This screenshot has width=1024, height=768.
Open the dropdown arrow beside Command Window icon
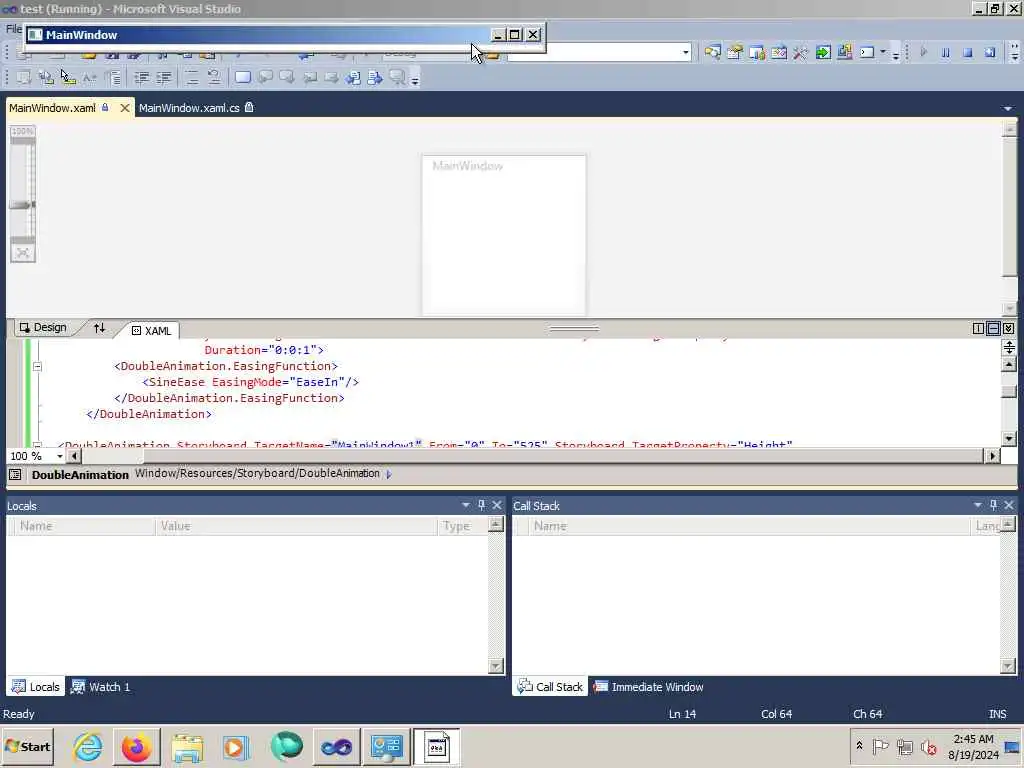coord(883,52)
